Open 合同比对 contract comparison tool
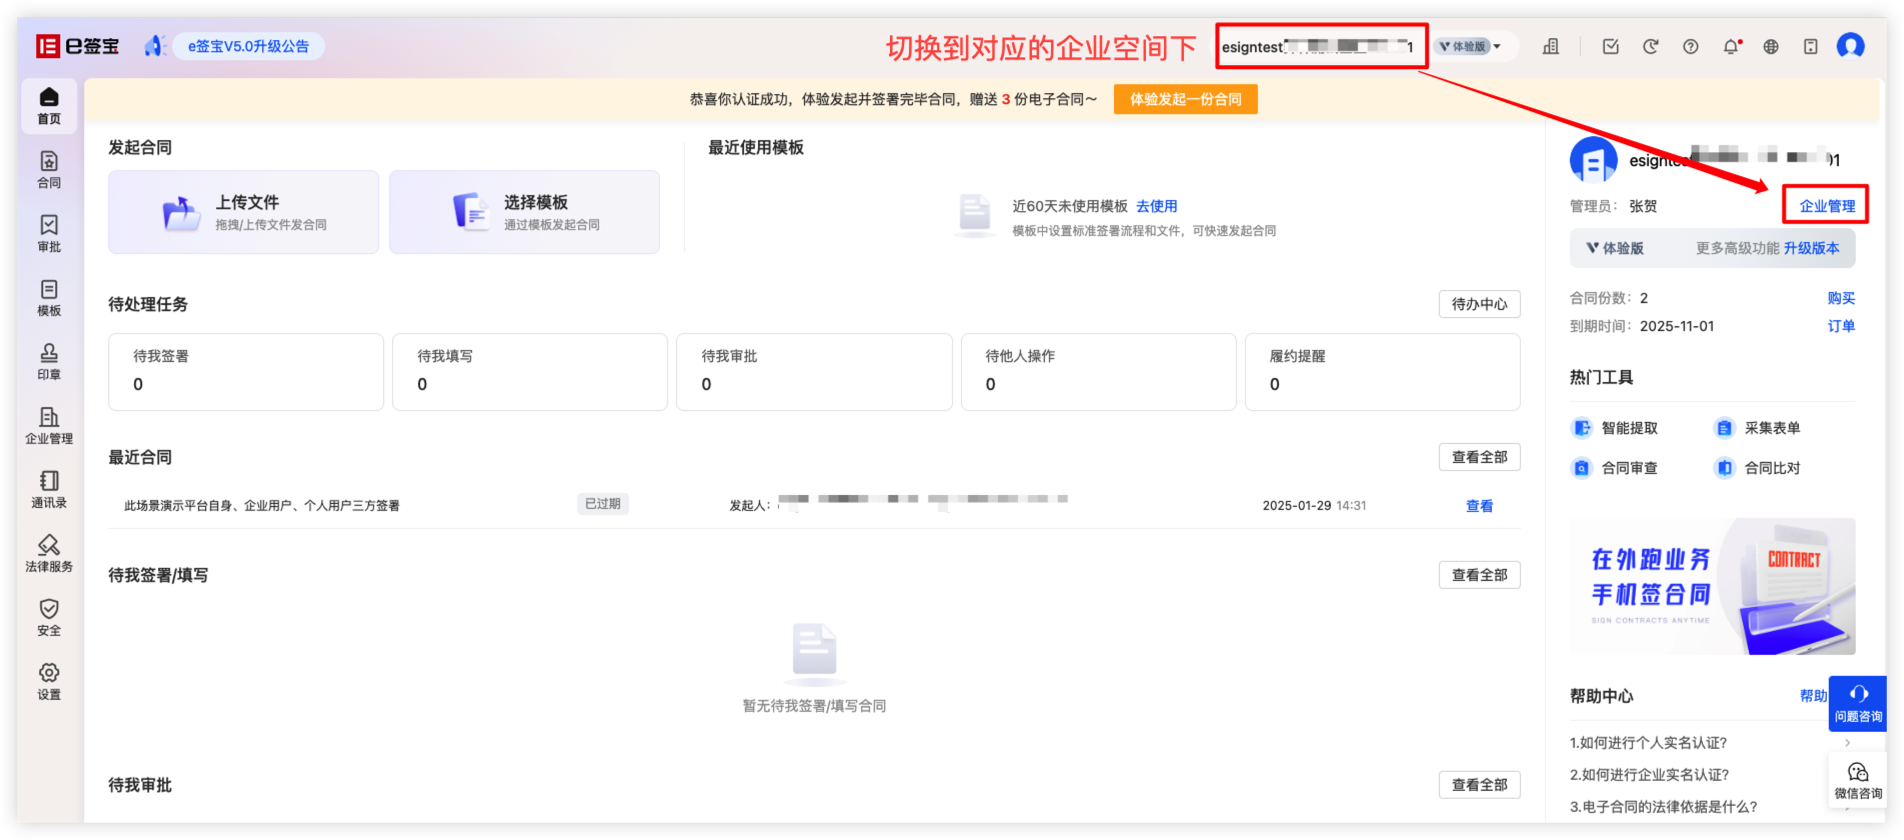Viewport: 1904px width, 840px height. pos(1758,468)
